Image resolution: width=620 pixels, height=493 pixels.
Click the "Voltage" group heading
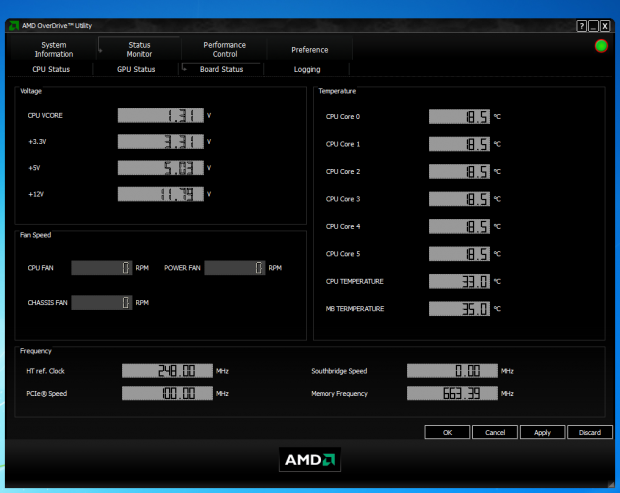(31, 91)
